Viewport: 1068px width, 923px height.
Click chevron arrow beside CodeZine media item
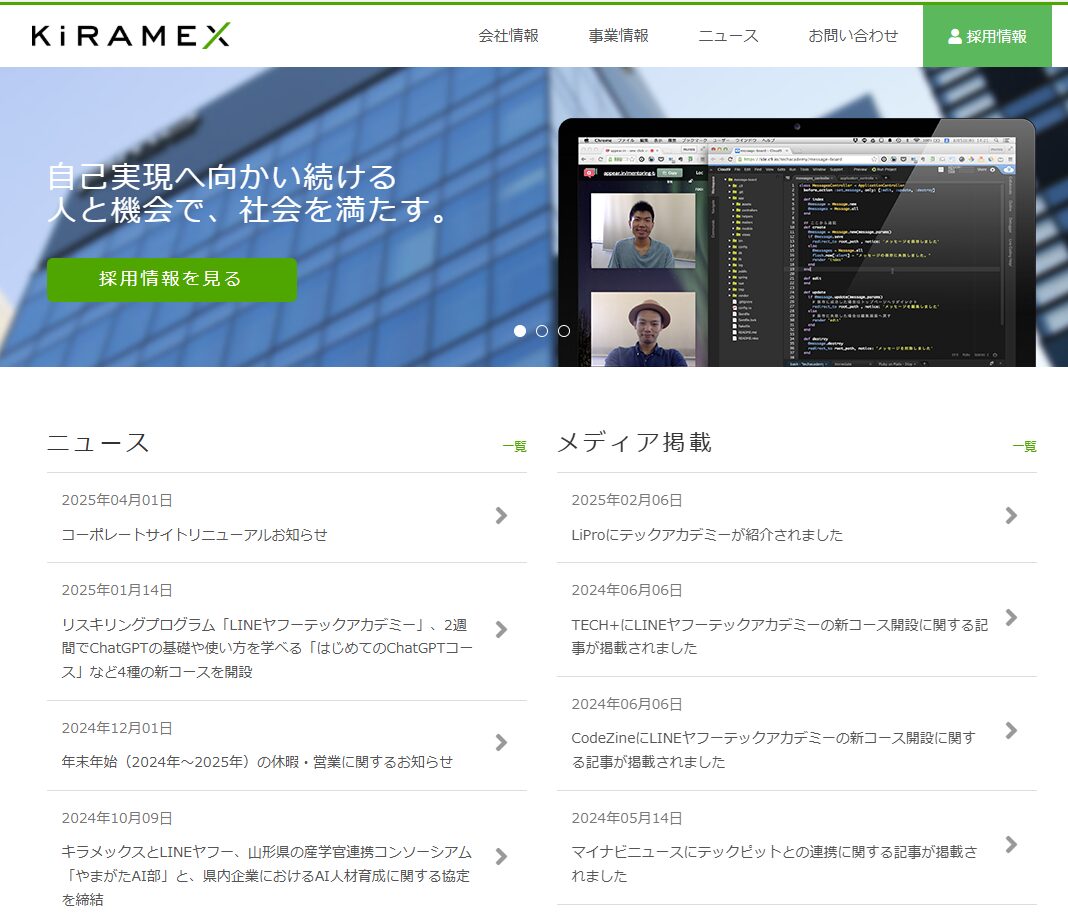click(x=1011, y=730)
